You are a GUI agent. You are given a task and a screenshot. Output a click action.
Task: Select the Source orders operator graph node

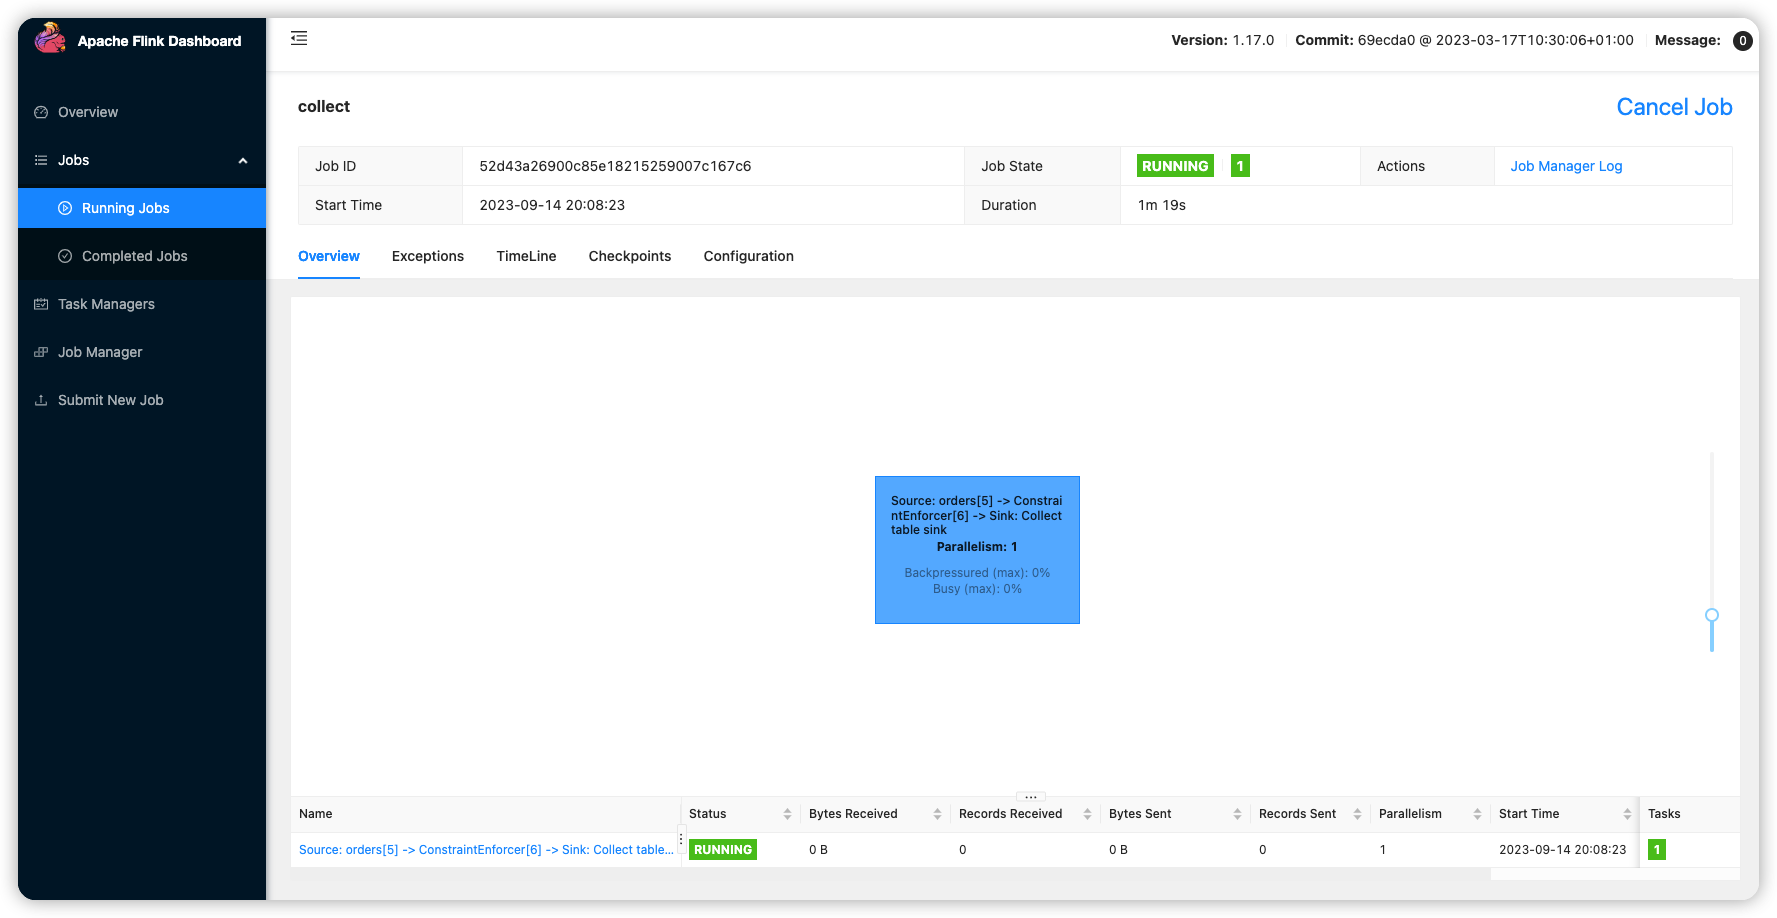click(x=977, y=549)
